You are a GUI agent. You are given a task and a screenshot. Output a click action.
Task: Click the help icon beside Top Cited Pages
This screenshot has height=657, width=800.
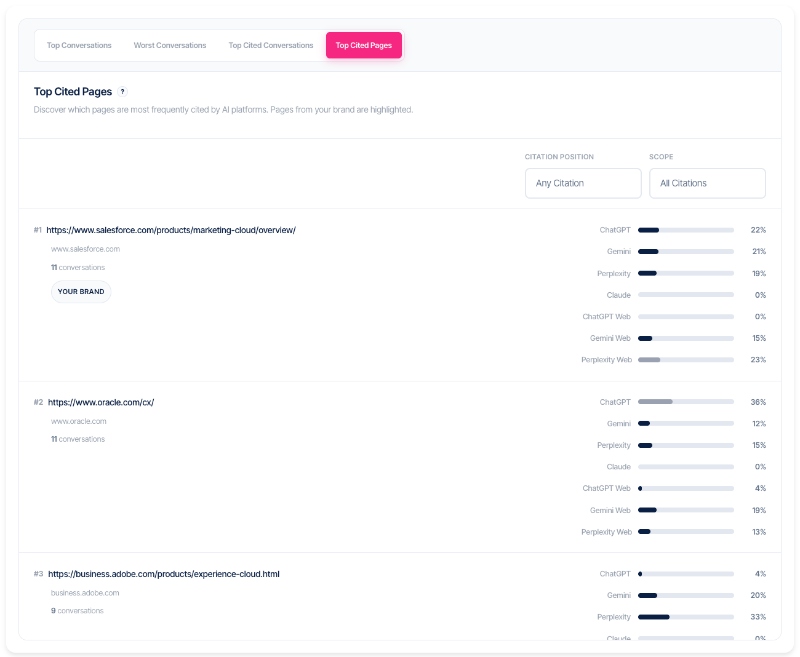coord(122,92)
